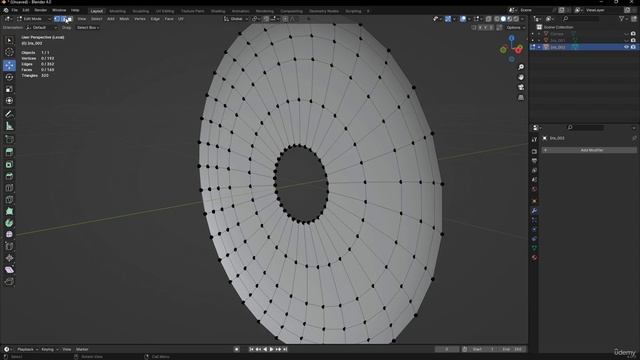Activate the Transform tool

[9, 101]
